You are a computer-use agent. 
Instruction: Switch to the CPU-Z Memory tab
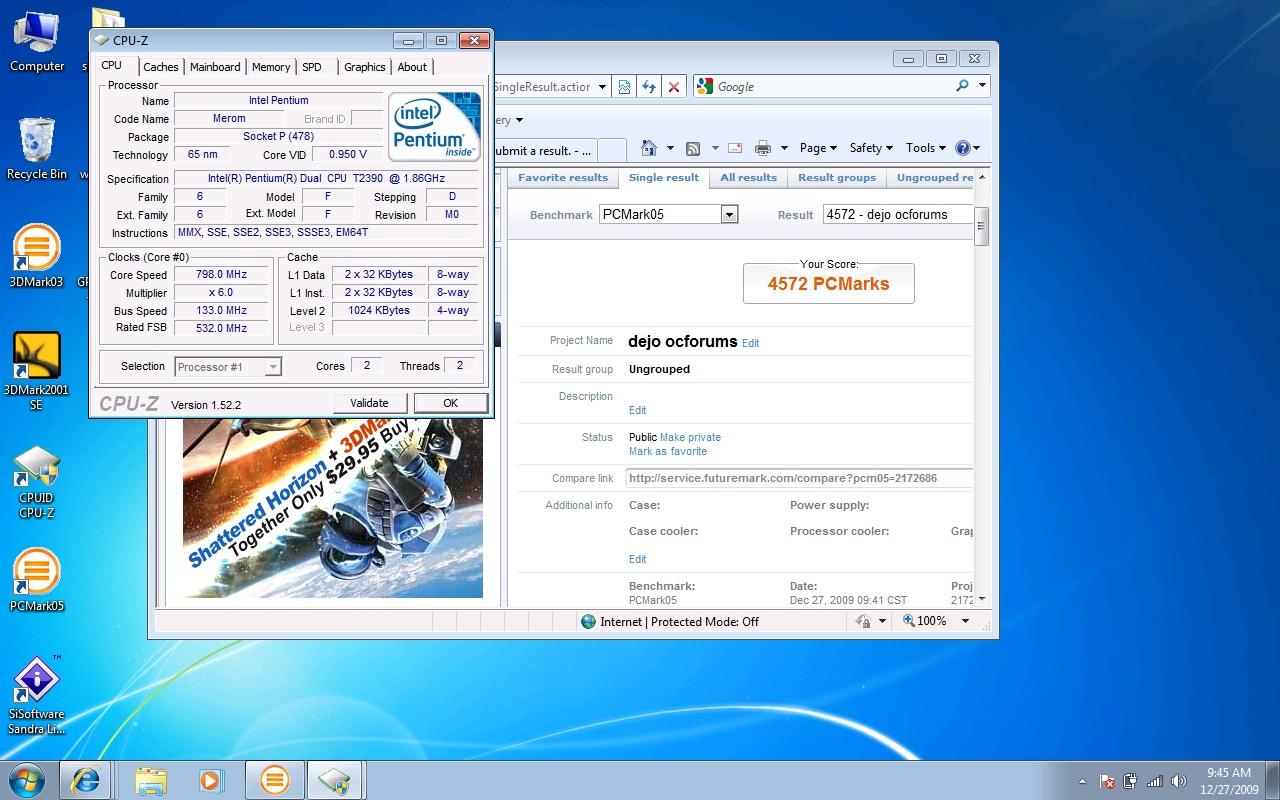pyautogui.click(x=271, y=67)
